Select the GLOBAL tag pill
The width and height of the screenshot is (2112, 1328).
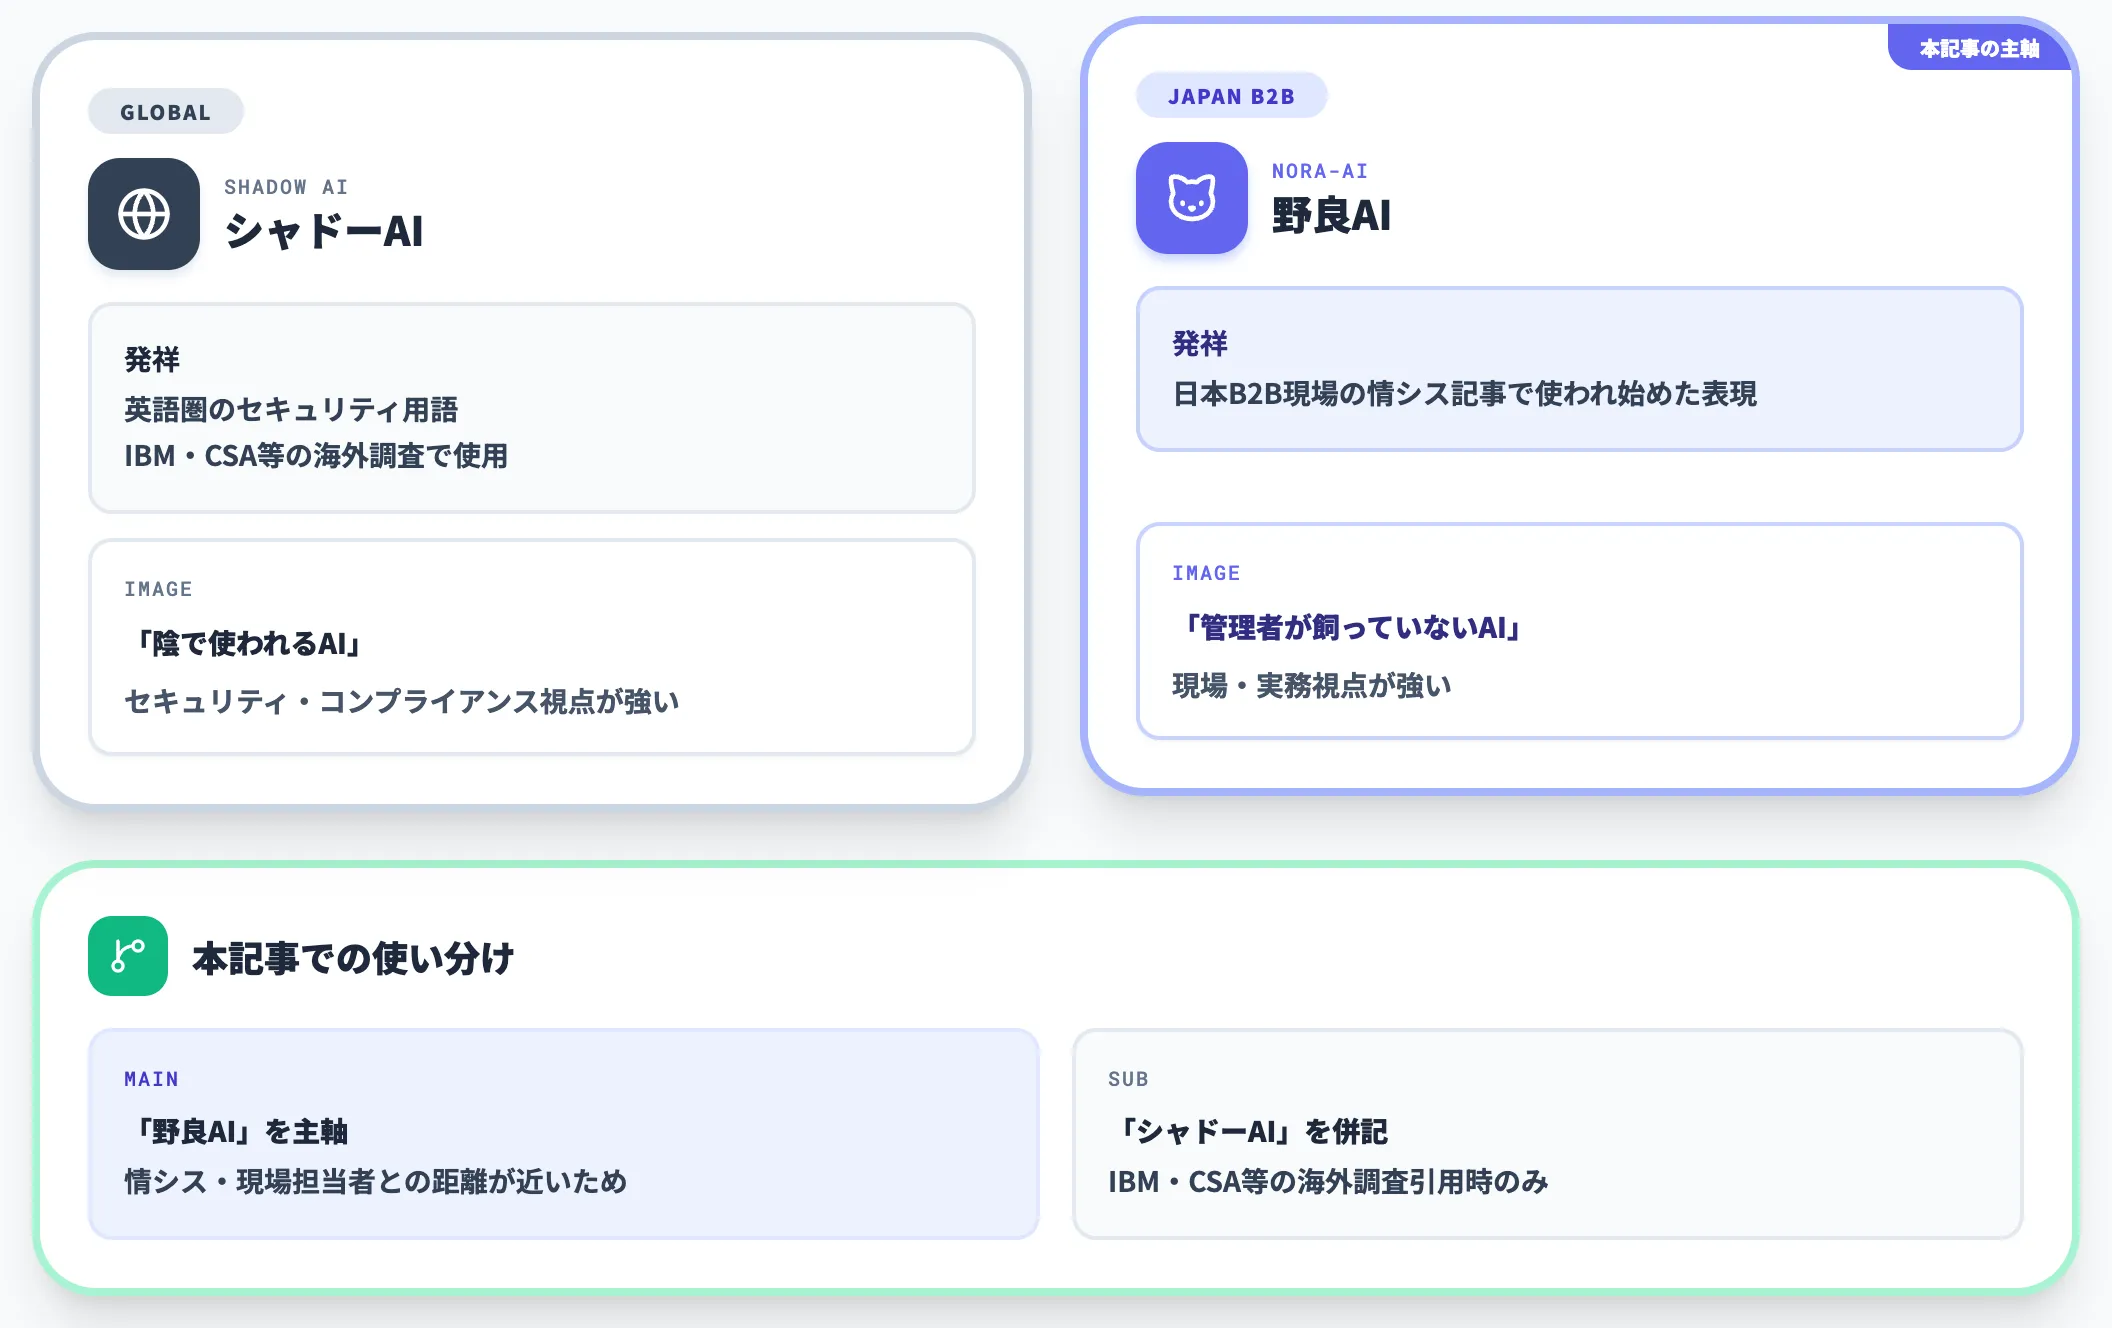(166, 112)
